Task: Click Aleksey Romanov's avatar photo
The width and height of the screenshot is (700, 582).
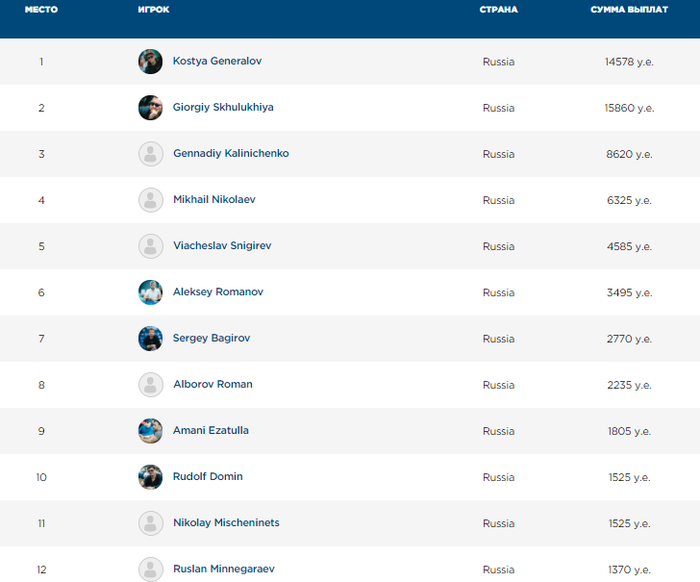Action: [150, 292]
